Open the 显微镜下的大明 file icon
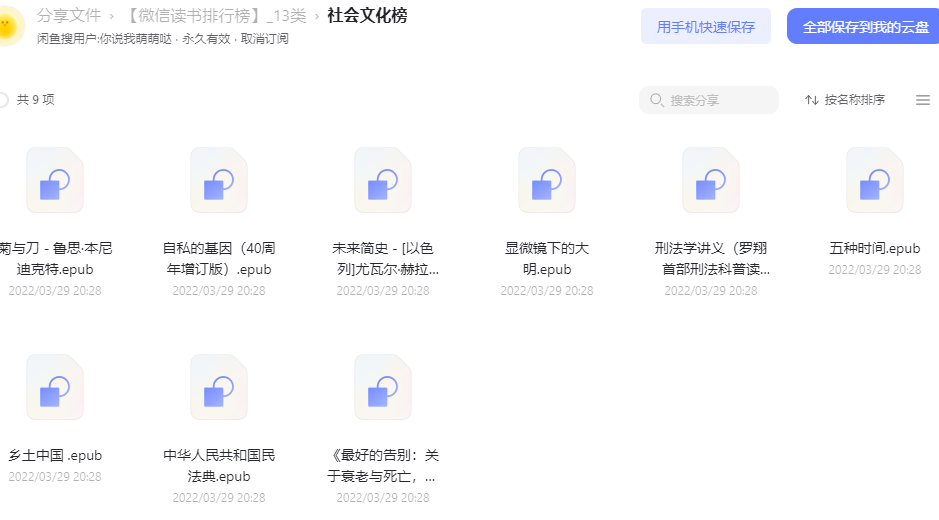This screenshot has height=520, width=939. [x=547, y=180]
